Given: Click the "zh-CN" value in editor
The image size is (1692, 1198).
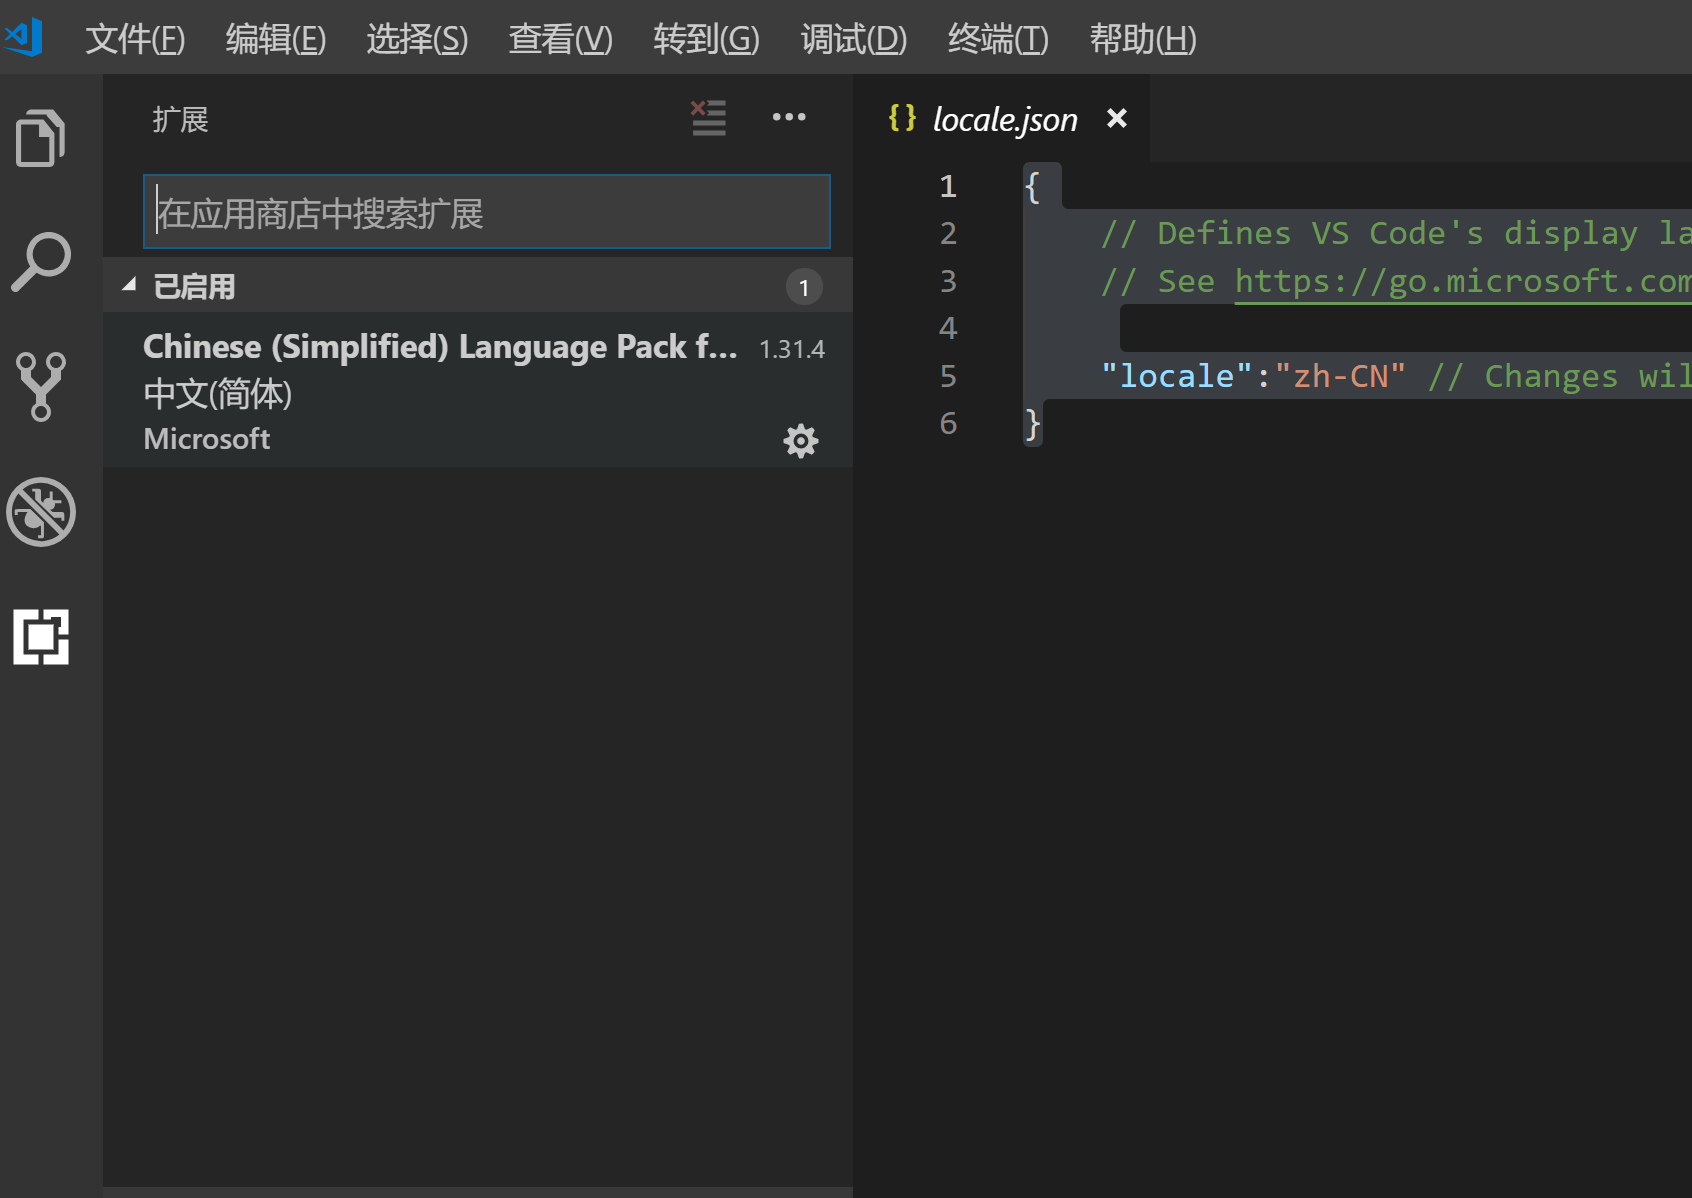Looking at the screenshot, I should [1341, 376].
